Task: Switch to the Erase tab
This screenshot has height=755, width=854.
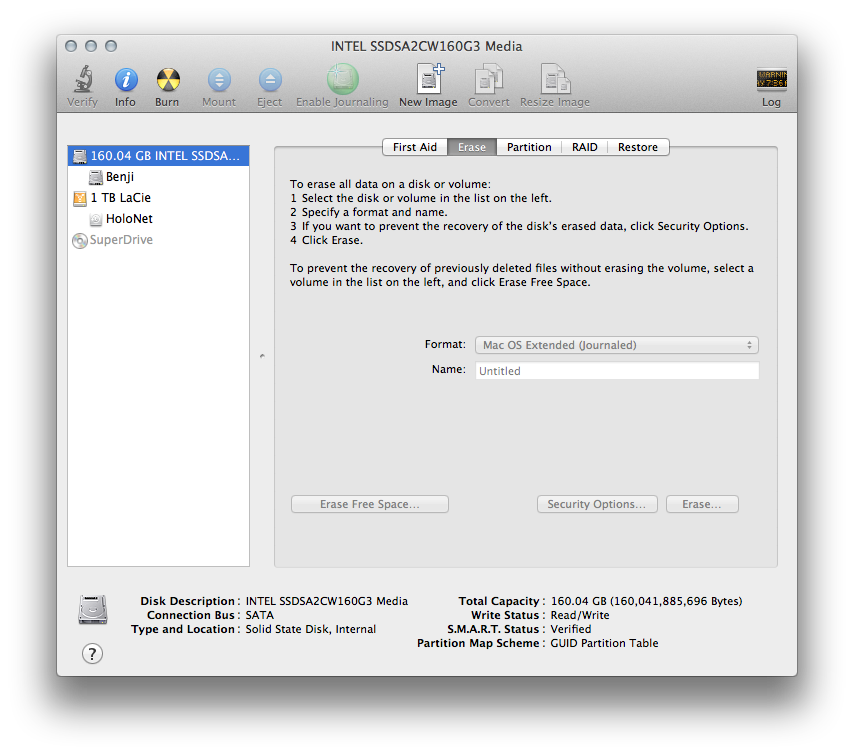Action: [x=472, y=147]
